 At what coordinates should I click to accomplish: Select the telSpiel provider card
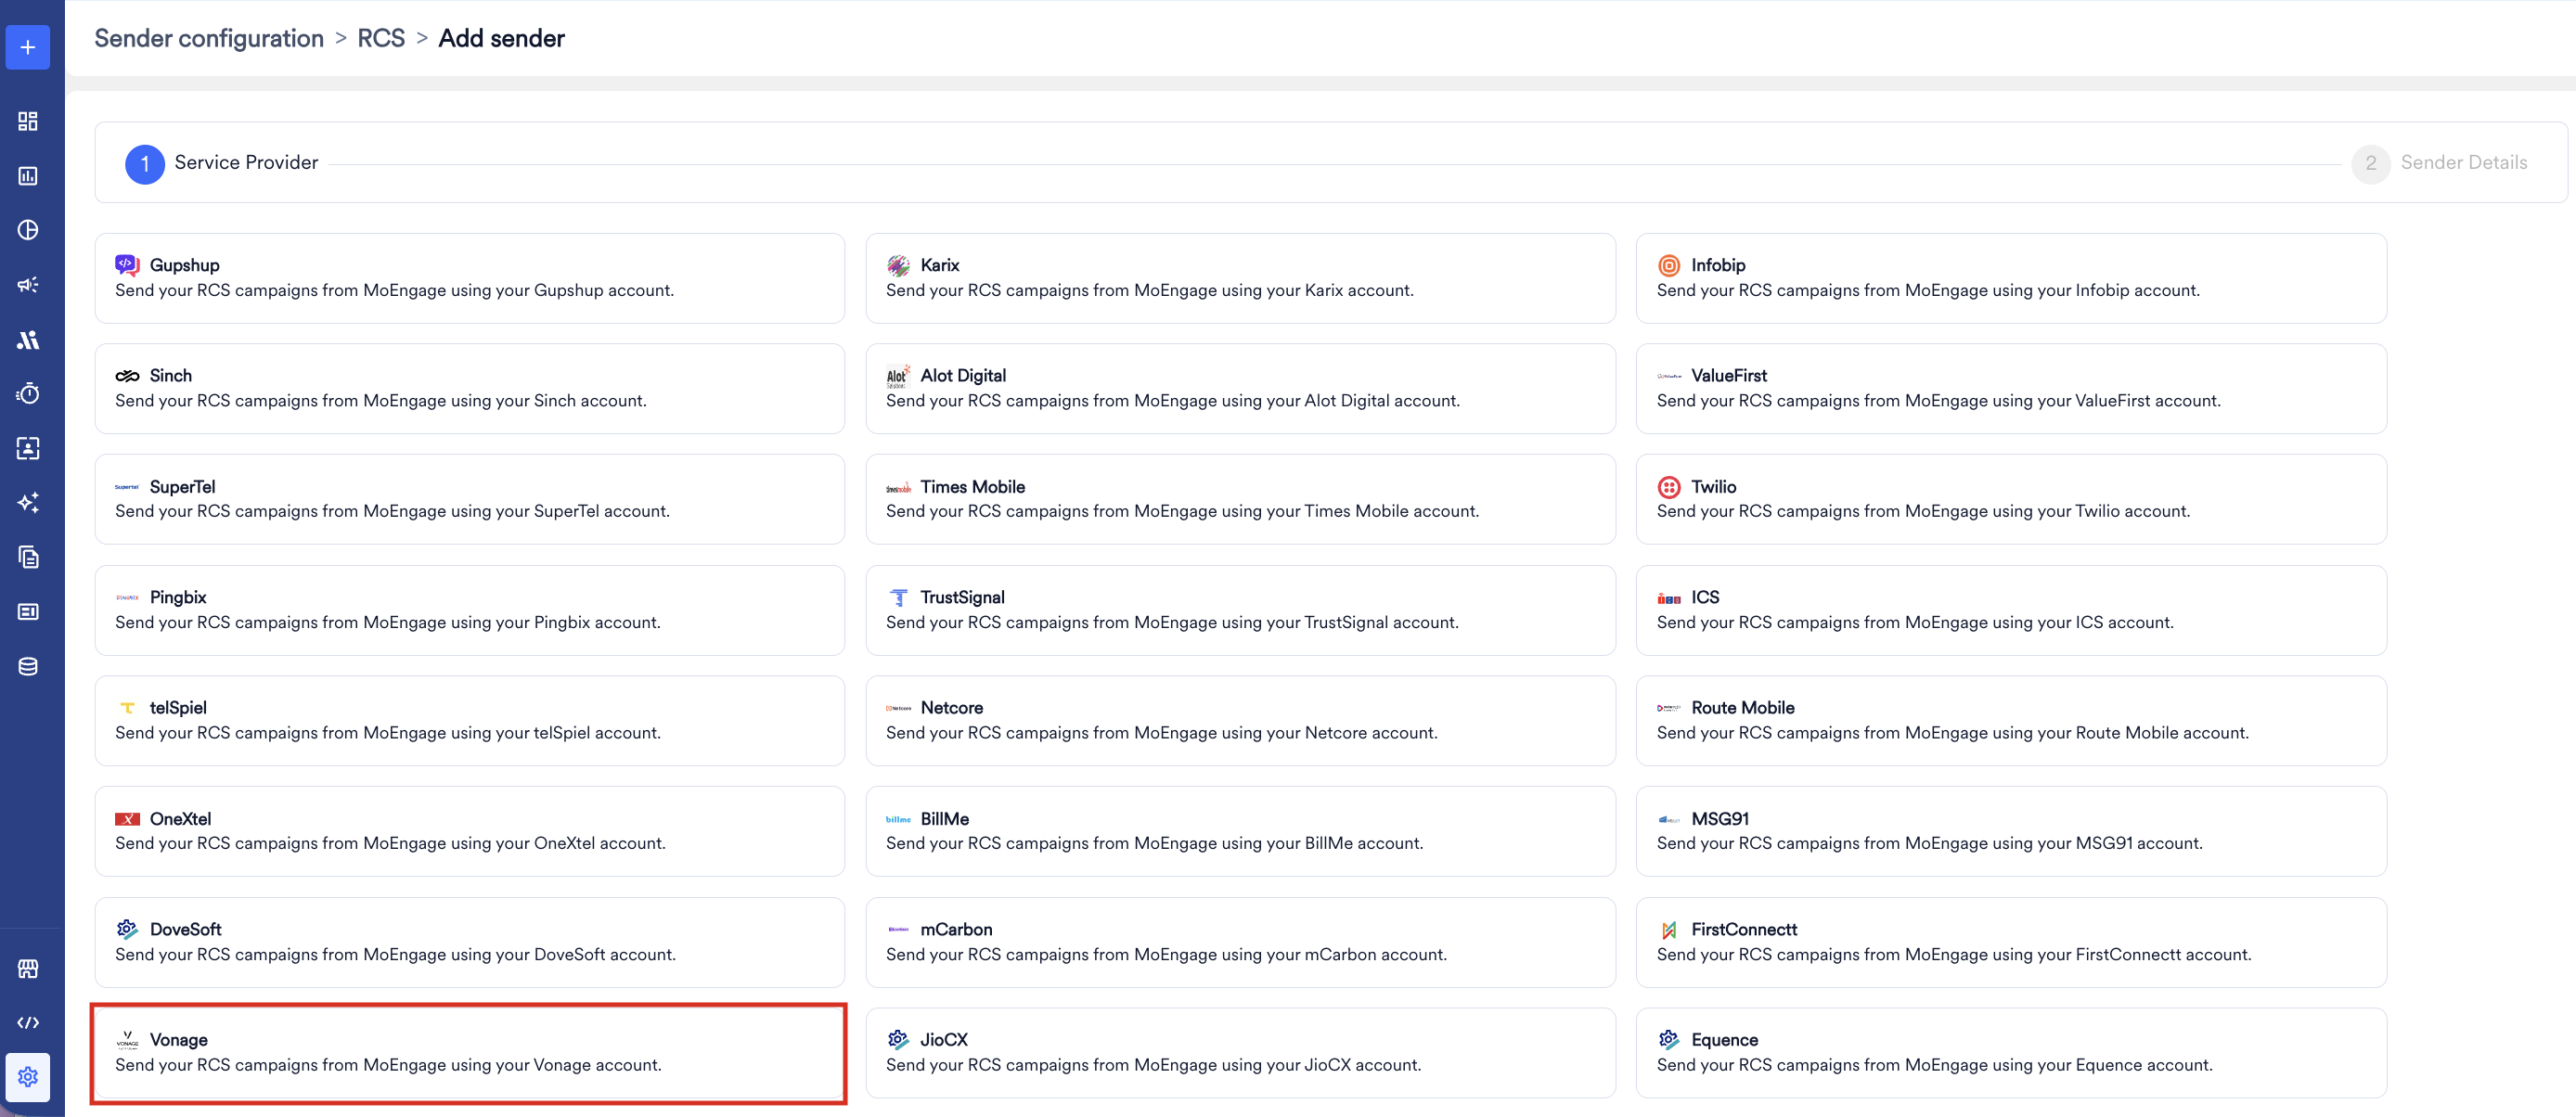tap(469, 721)
